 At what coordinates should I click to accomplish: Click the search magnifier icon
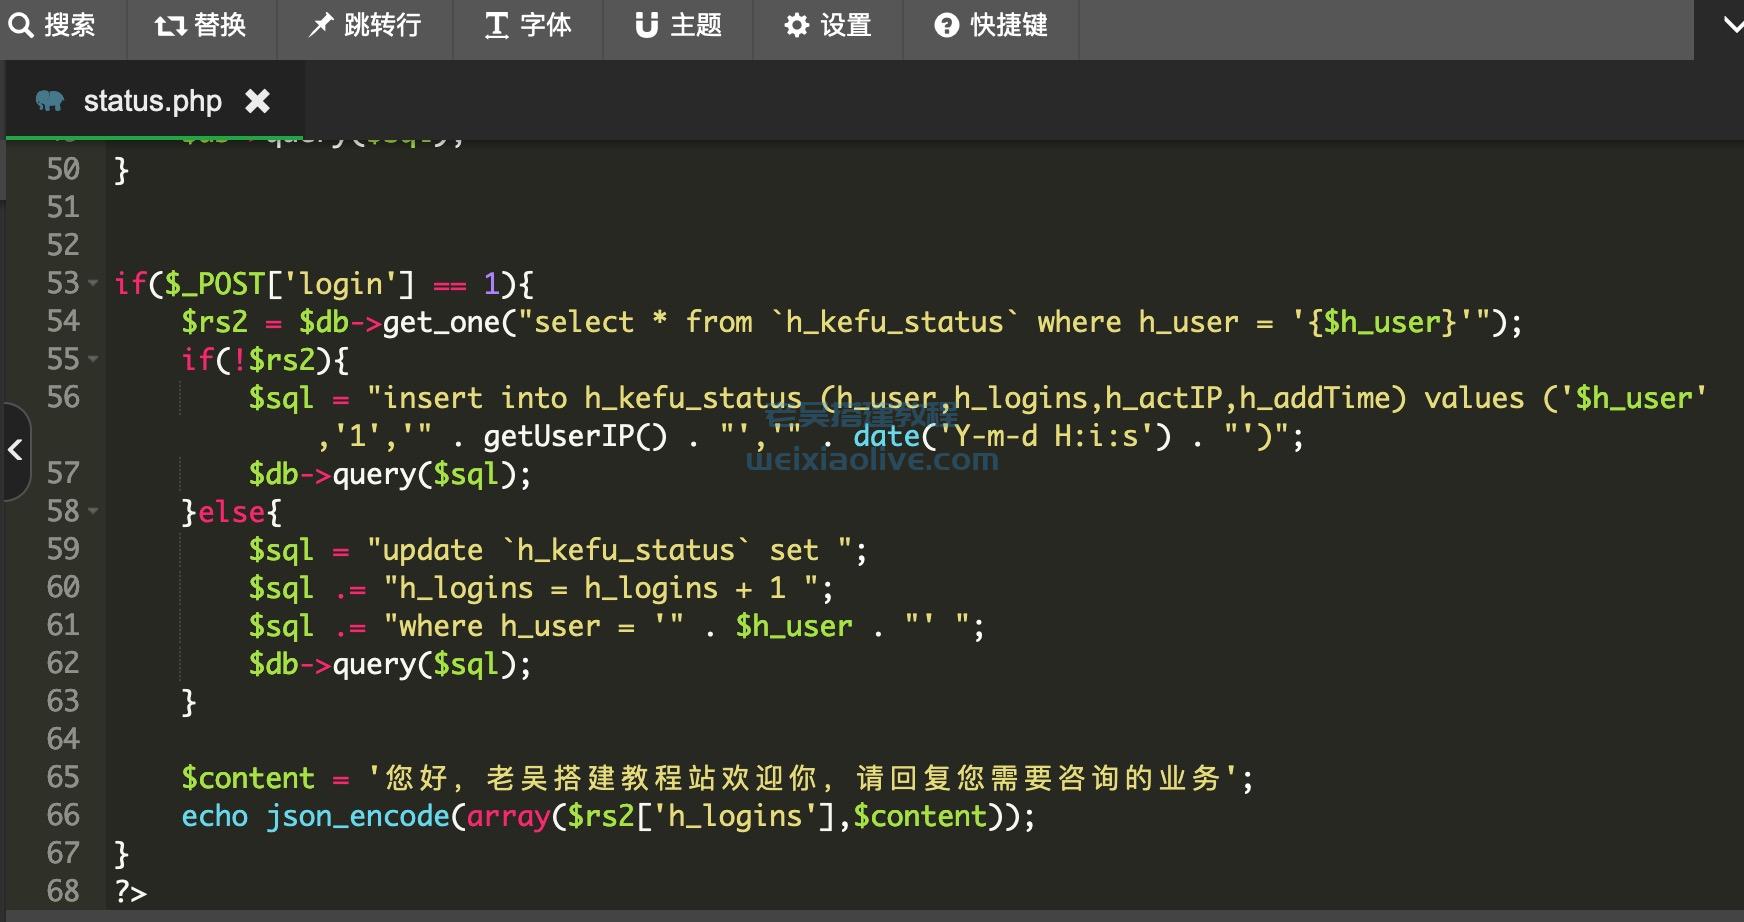click(x=21, y=25)
